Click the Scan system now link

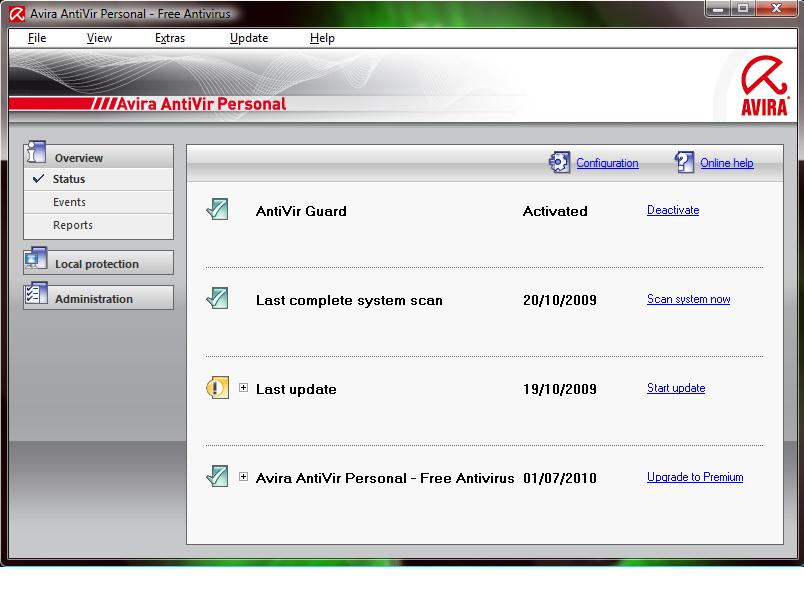click(688, 299)
